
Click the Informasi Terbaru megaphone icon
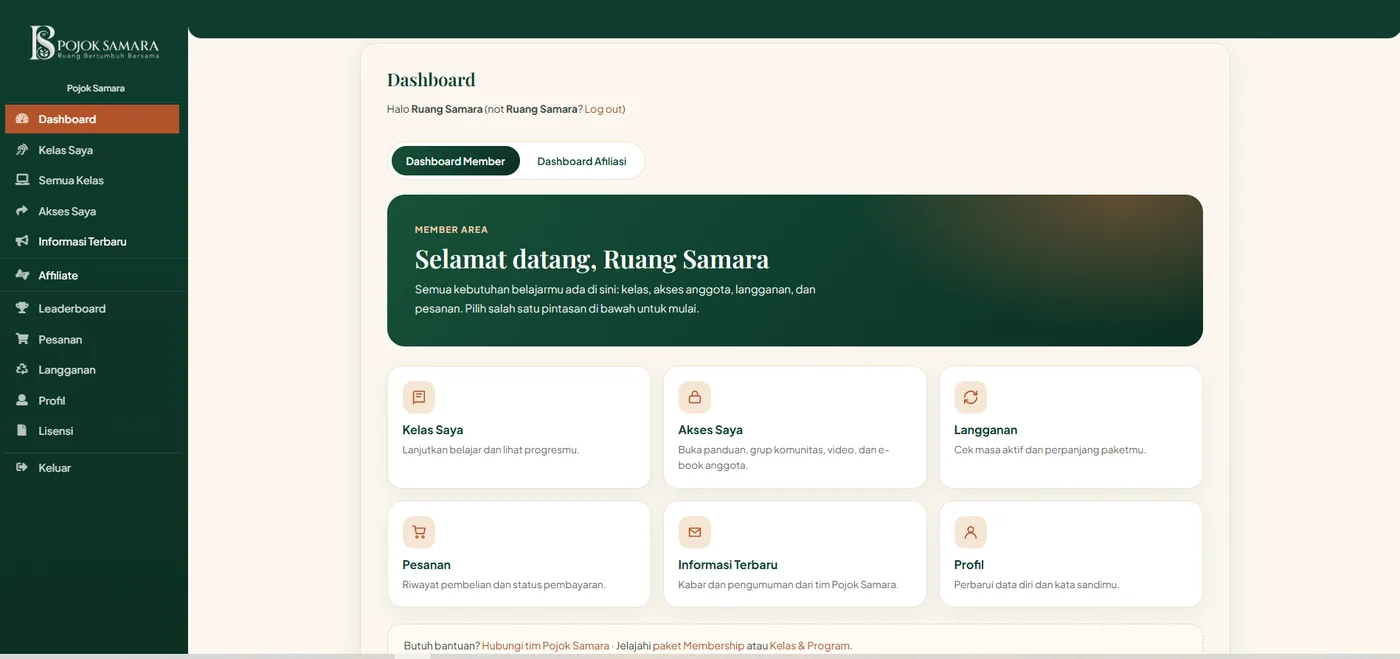[22, 241]
